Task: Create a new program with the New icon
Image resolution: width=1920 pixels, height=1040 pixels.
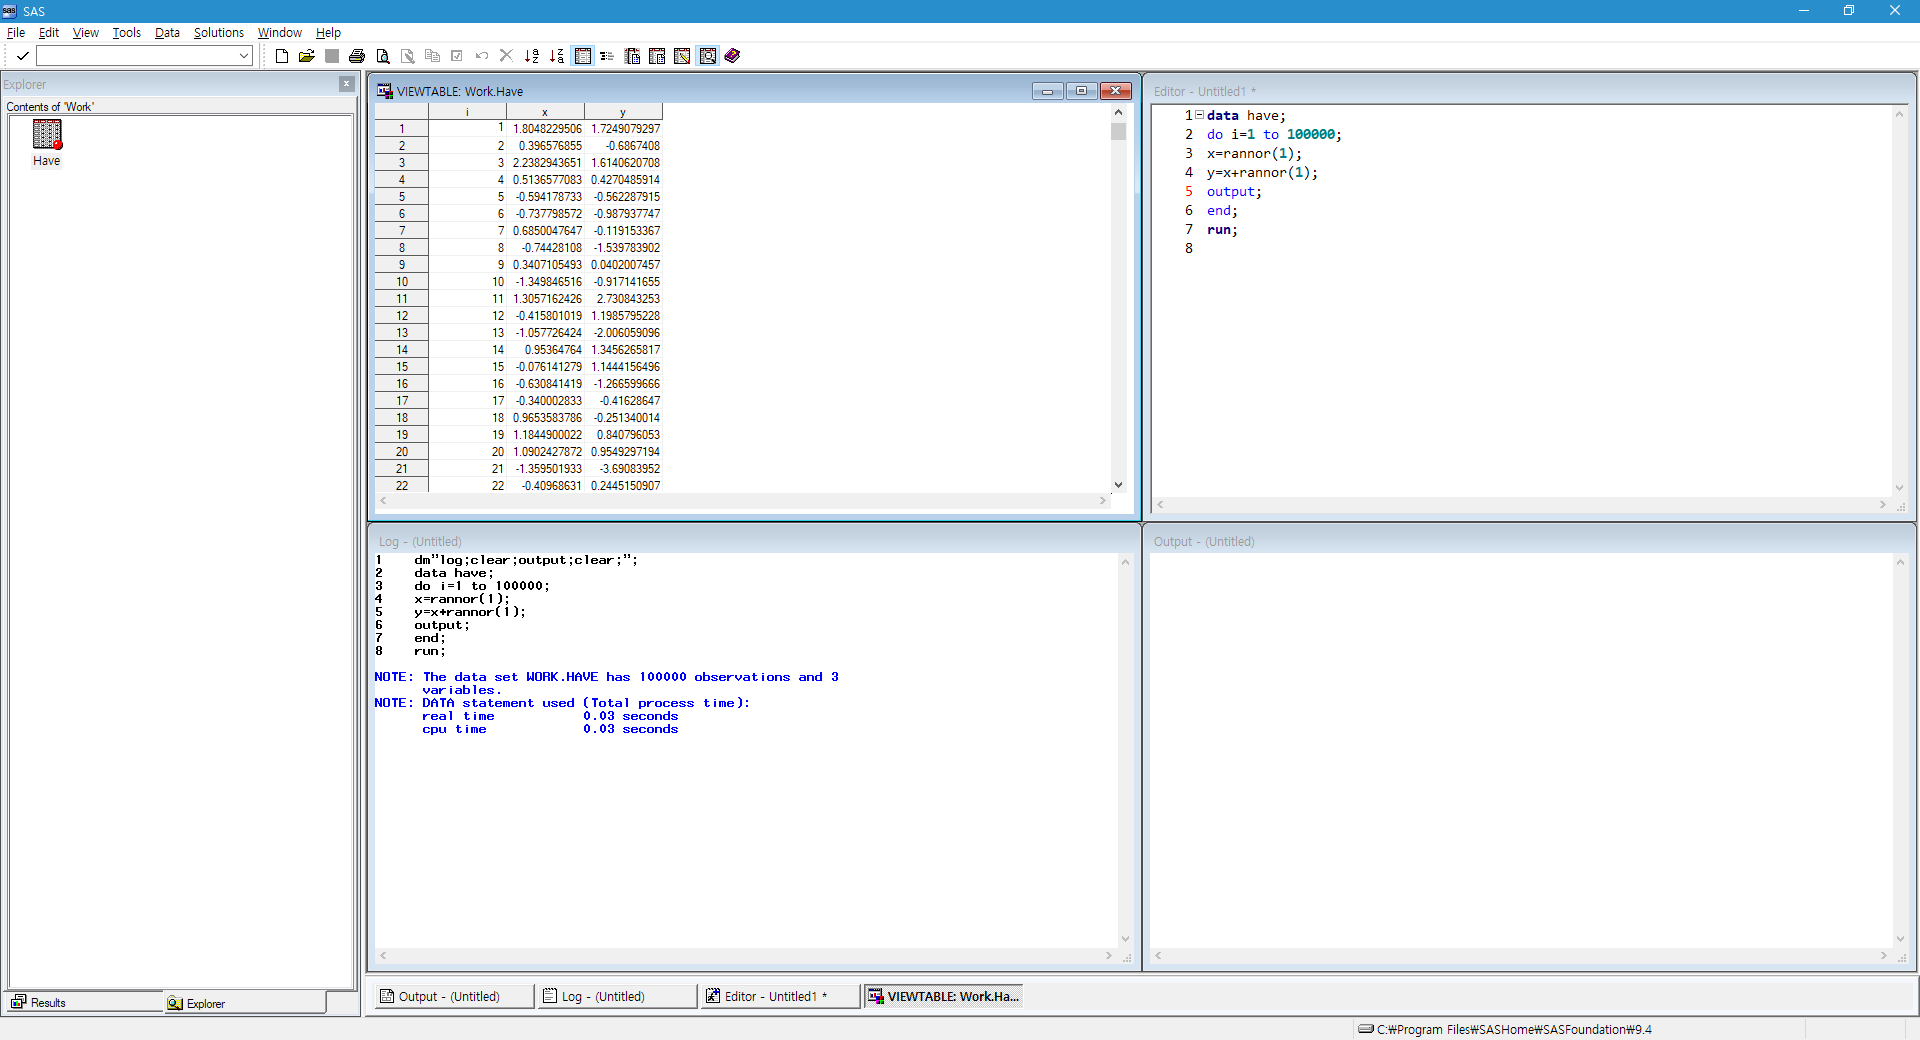Action: pyautogui.click(x=281, y=56)
